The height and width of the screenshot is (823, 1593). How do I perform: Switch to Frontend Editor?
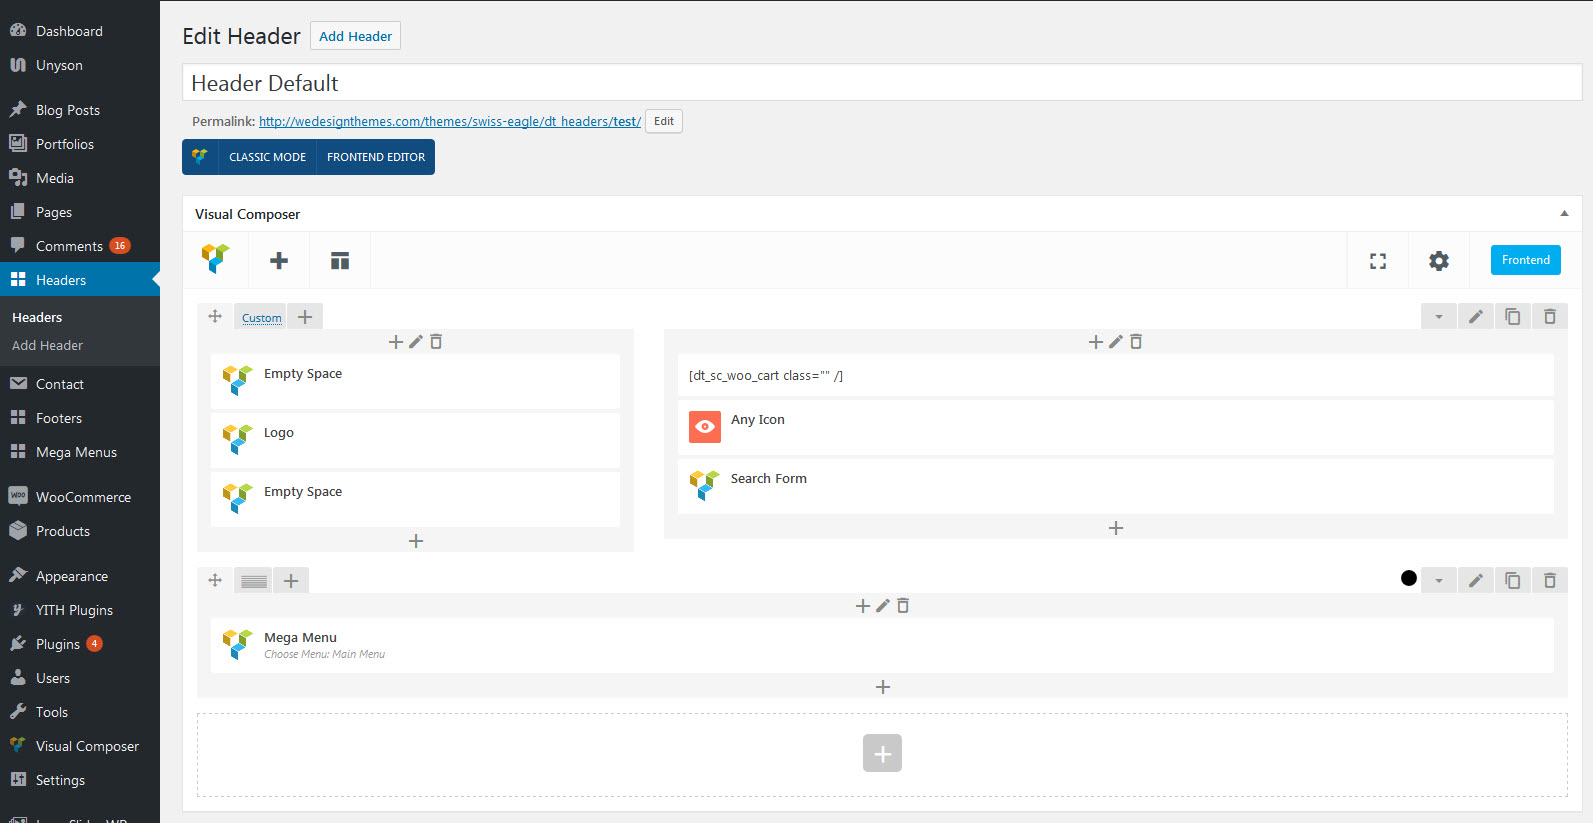coord(376,157)
